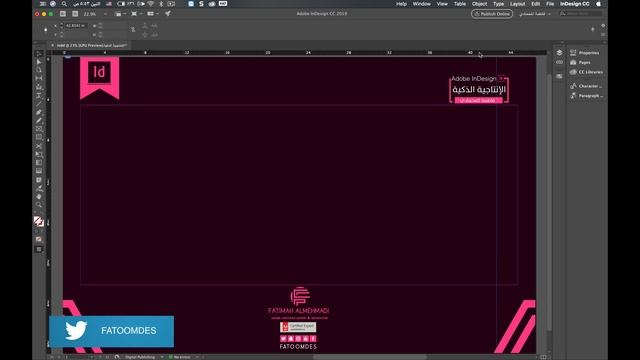The height and width of the screenshot is (360, 640).
Task: Open the Links panel icon
Action: [x=559, y=62]
